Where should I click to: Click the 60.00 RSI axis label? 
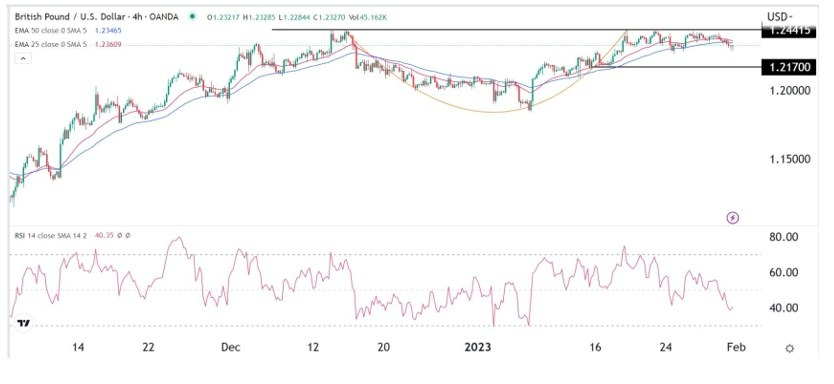(783, 272)
